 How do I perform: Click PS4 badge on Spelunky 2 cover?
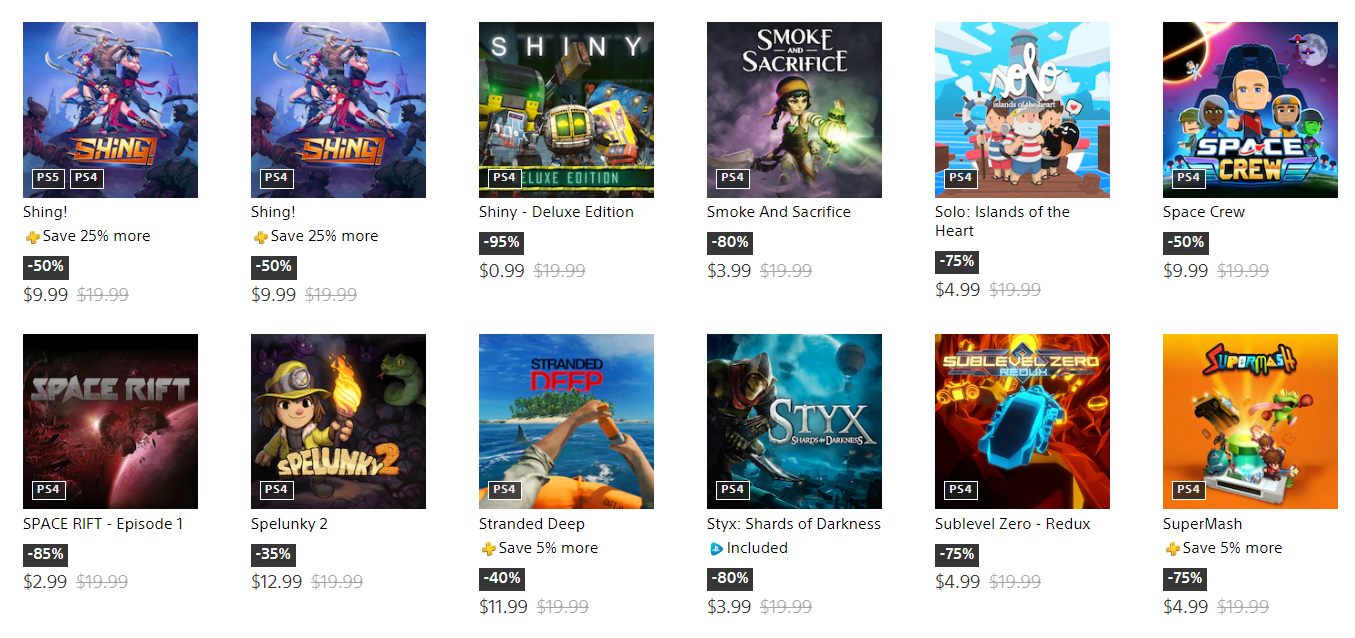click(x=276, y=490)
